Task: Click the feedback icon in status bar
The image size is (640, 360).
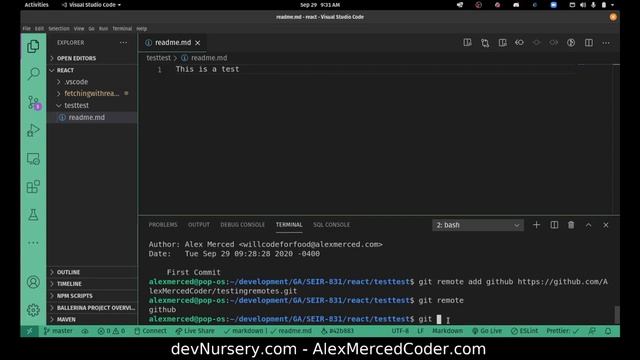Action: coord(592,331)
